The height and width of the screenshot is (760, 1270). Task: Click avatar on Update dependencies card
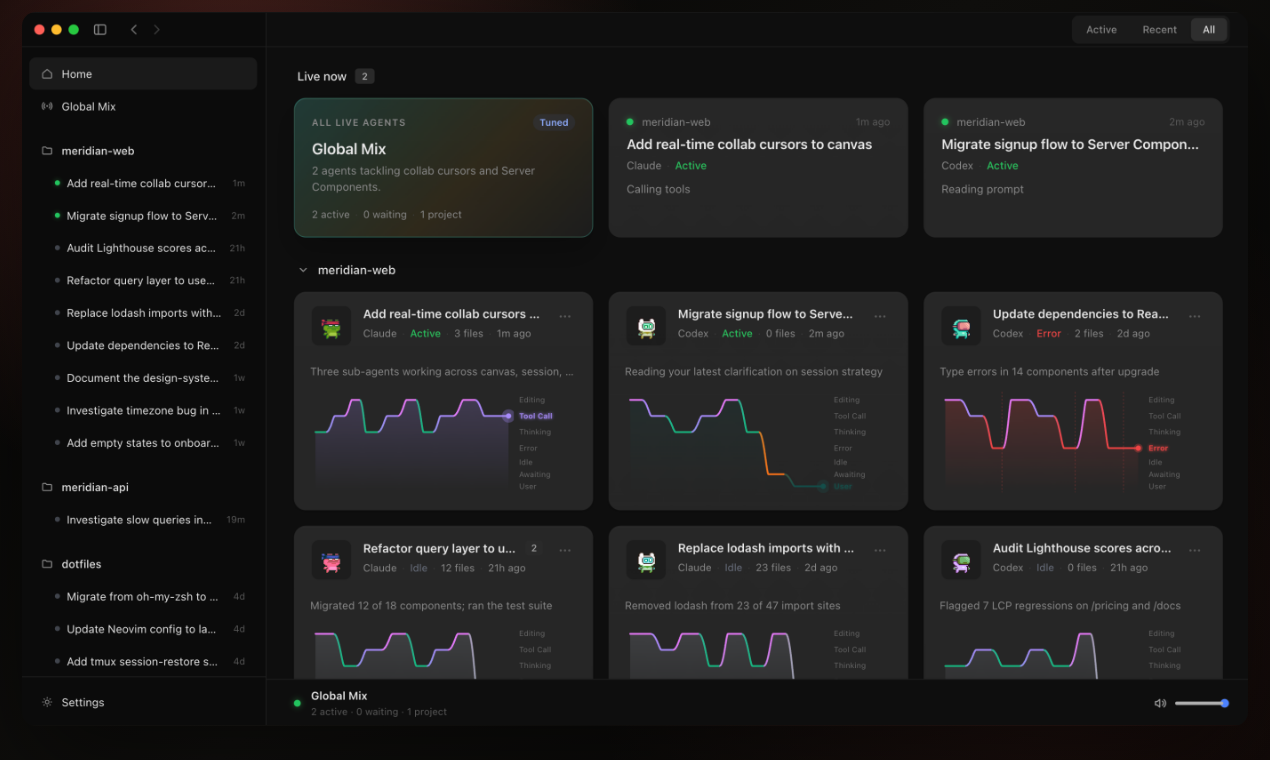tap(961, 326)
